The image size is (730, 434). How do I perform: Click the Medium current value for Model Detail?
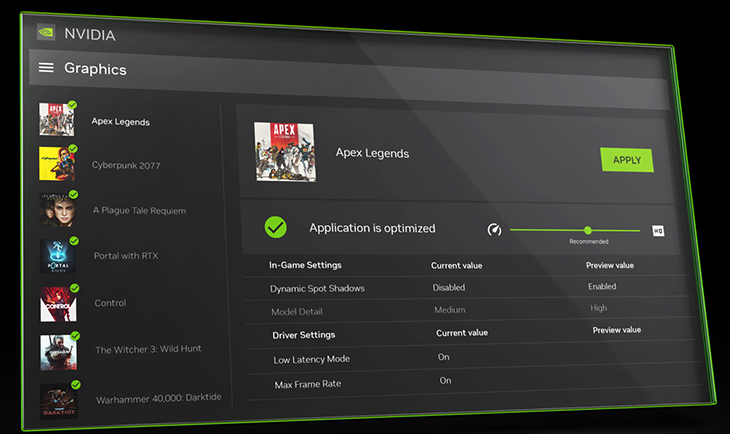click(x=450, y=310)
